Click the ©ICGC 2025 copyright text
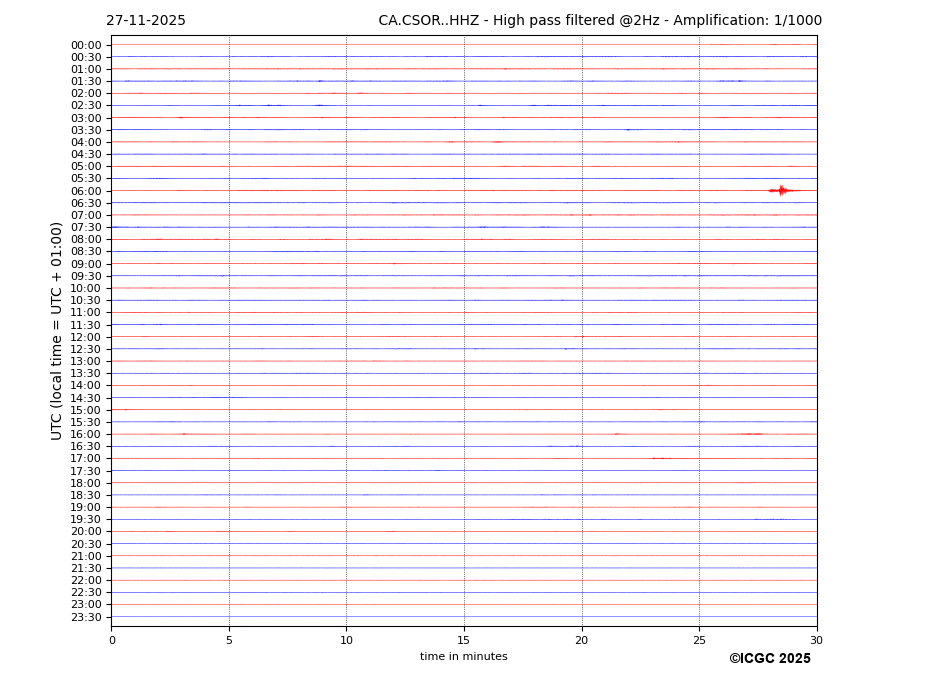The height and width of the screenshot is (696, 927). (769, 659)
